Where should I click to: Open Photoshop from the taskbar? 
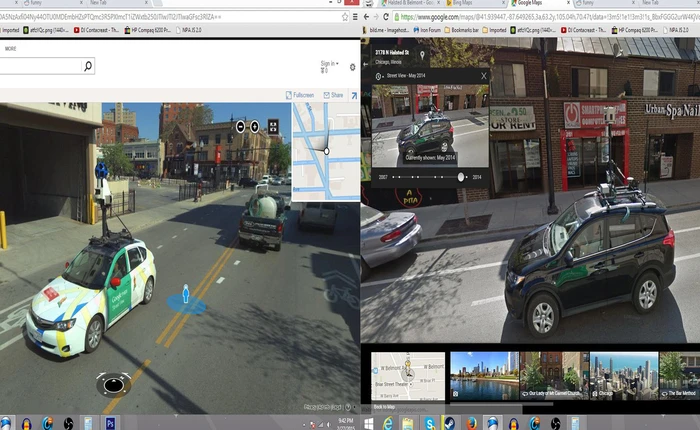(110, 423)
